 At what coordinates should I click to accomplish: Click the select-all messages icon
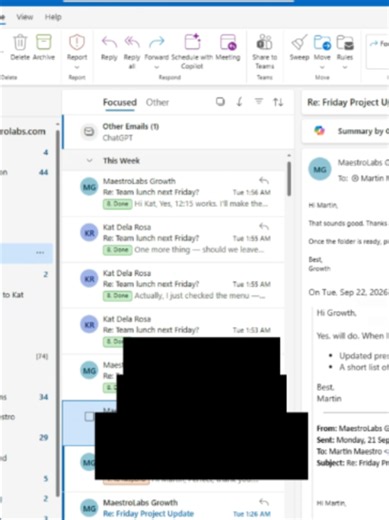220,101
